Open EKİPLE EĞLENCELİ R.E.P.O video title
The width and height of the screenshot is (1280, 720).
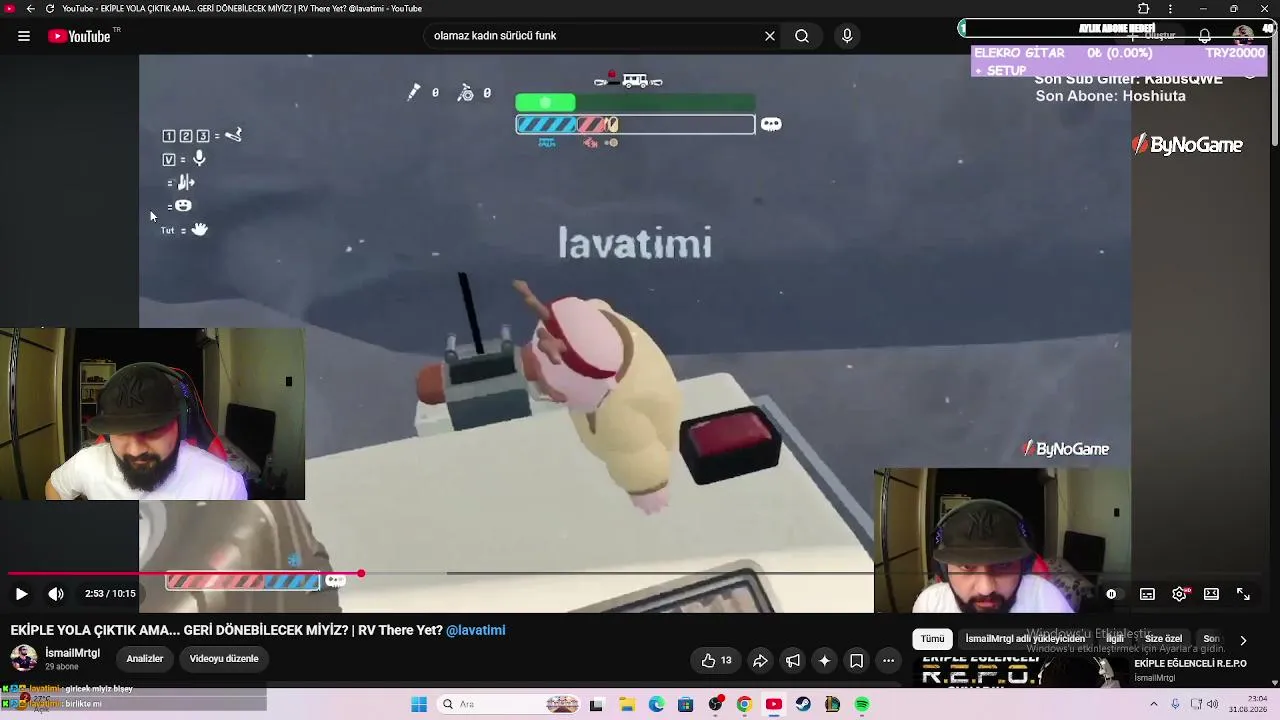point(1190,664)
